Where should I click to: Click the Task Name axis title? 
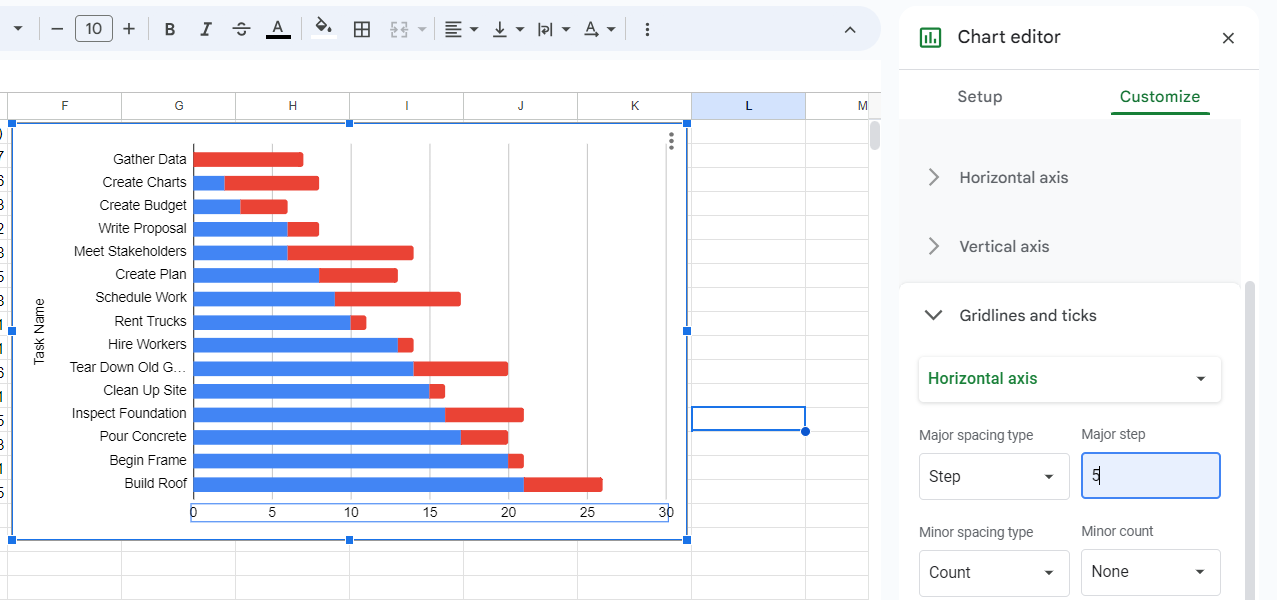pos(40,331)
